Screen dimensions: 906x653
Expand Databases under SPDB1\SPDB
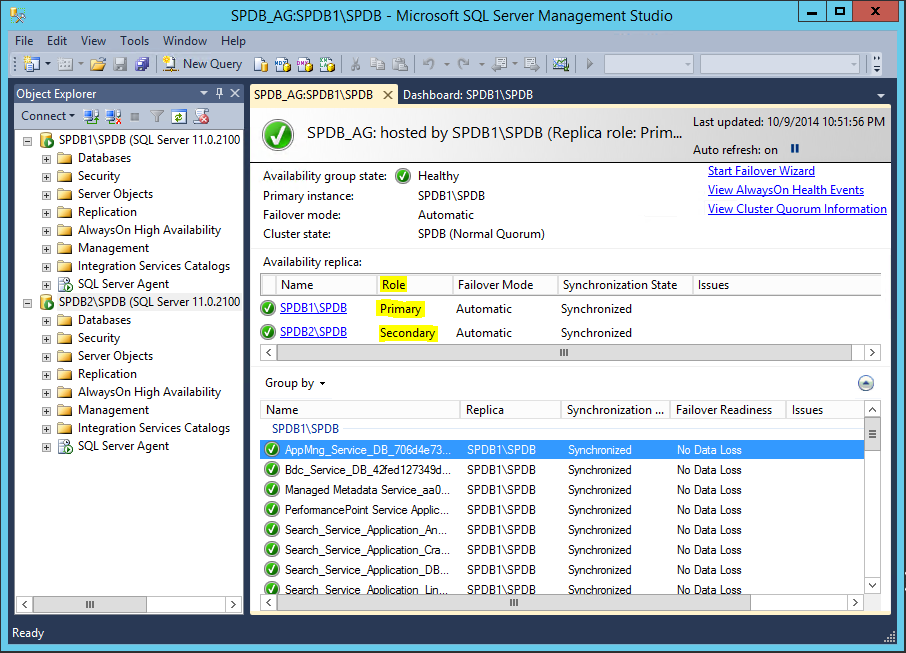(x=46, y=159)
